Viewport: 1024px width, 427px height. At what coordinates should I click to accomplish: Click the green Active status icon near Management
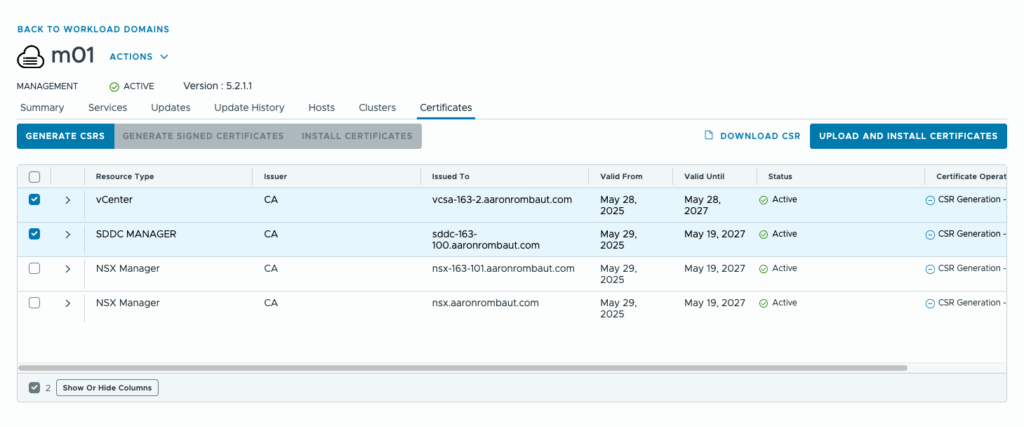pyautogui.click(x=114, y=87)
